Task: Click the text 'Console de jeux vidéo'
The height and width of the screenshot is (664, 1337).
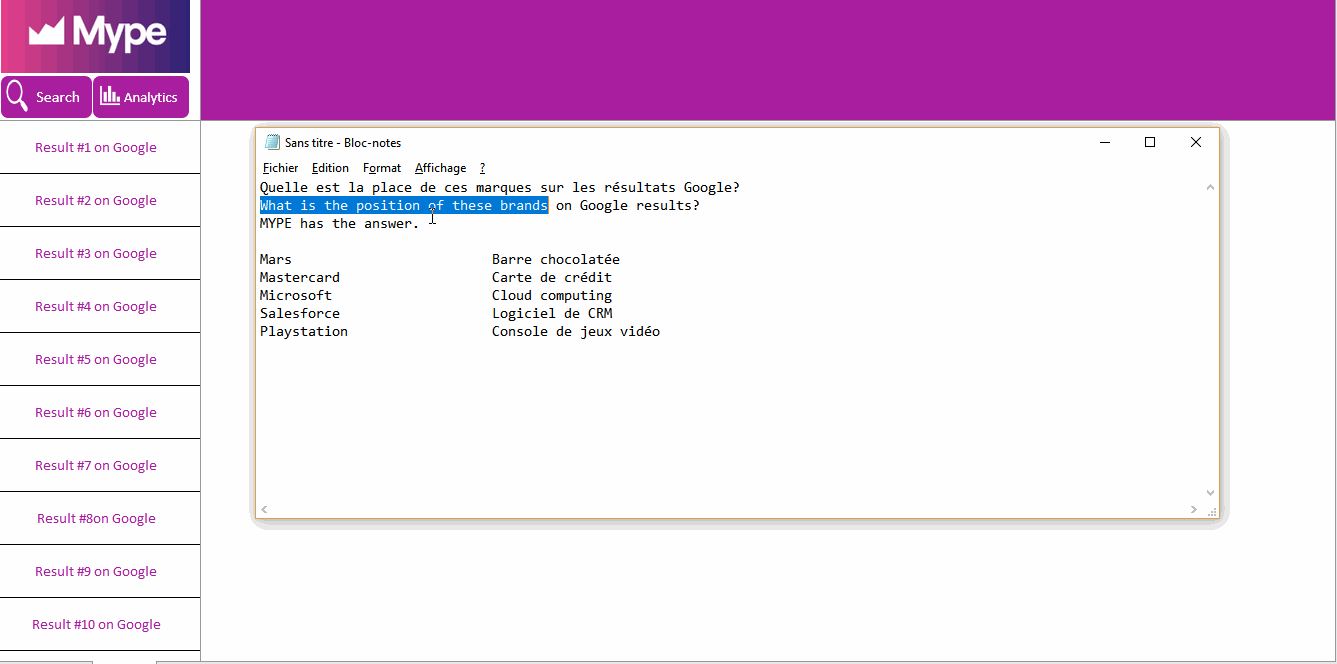Action: coord(576,331)
